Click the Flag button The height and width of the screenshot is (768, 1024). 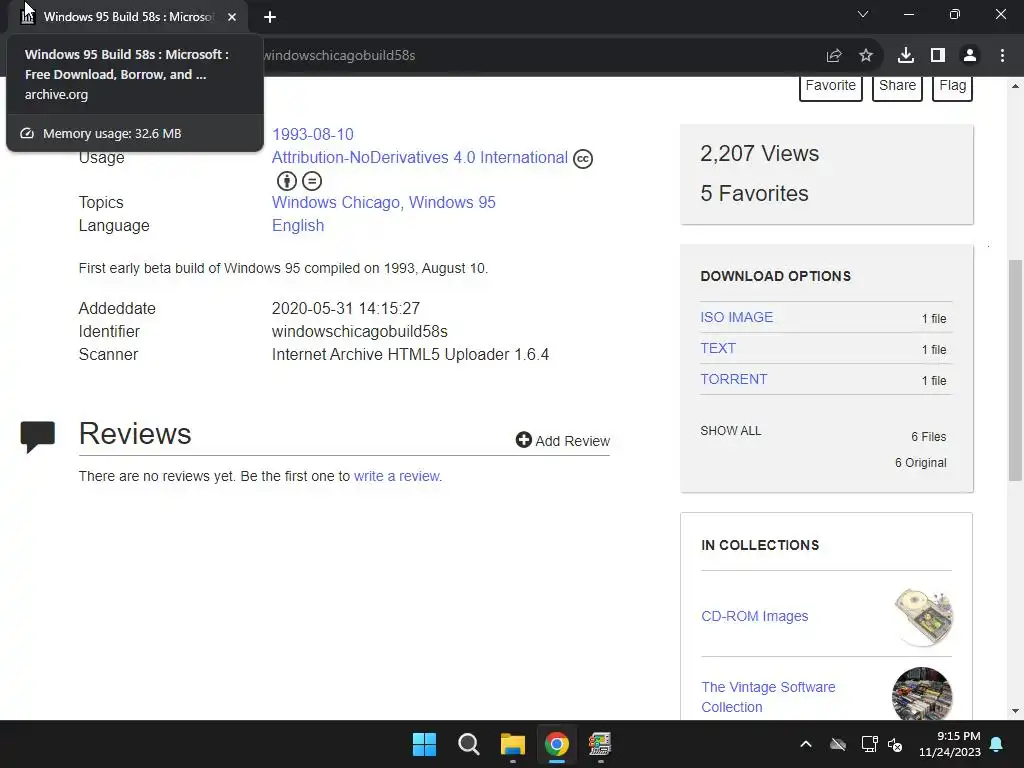(953, 87)
